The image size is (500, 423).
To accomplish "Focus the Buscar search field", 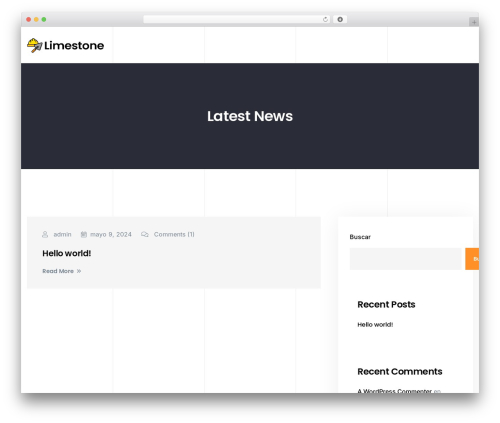I will tap(406, 259).
